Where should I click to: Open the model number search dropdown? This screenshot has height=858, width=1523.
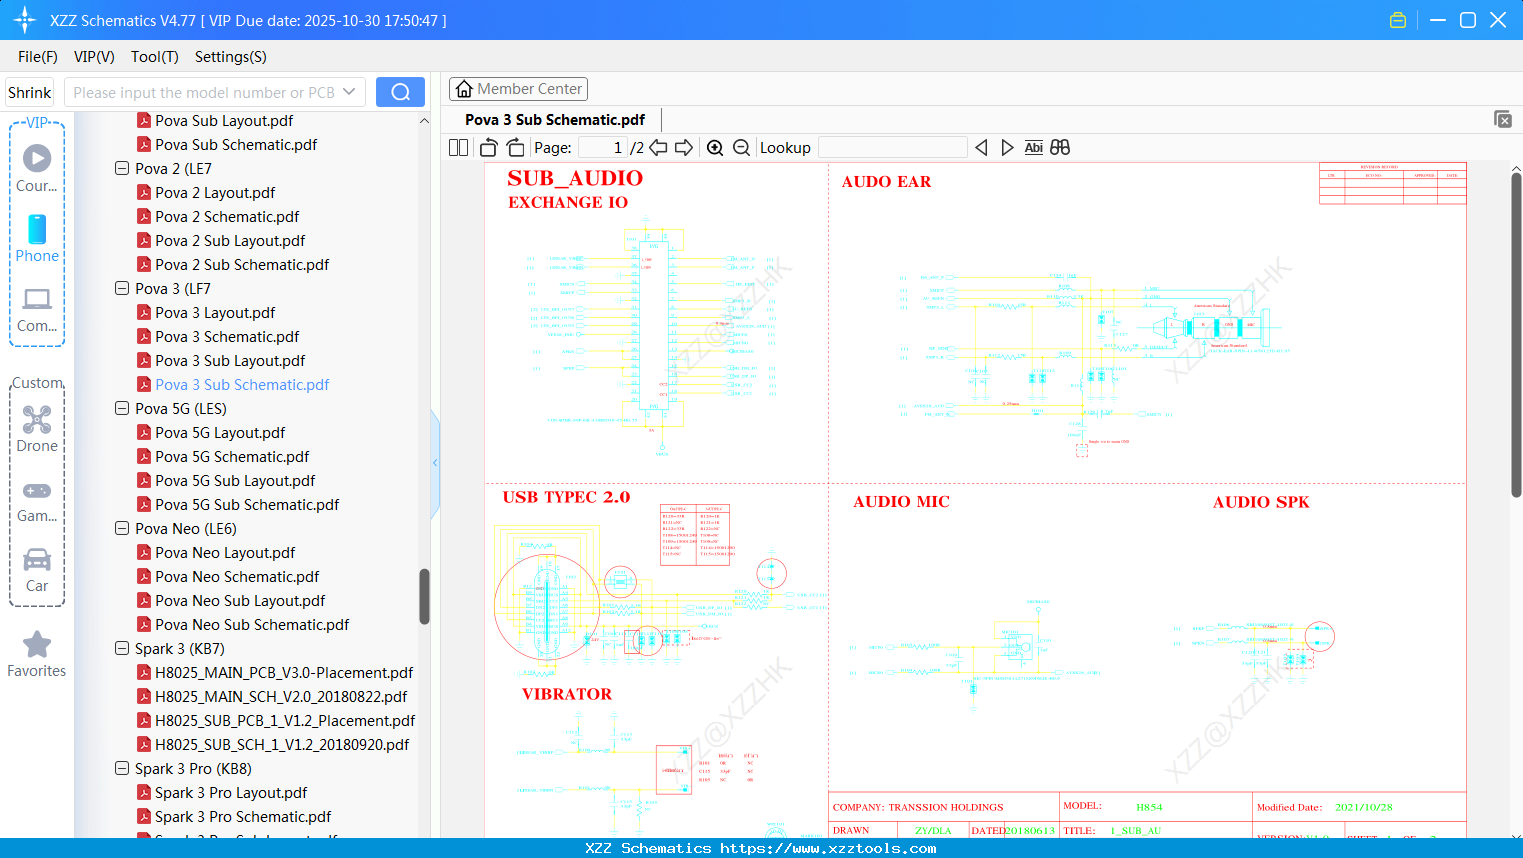click(351, 91)
